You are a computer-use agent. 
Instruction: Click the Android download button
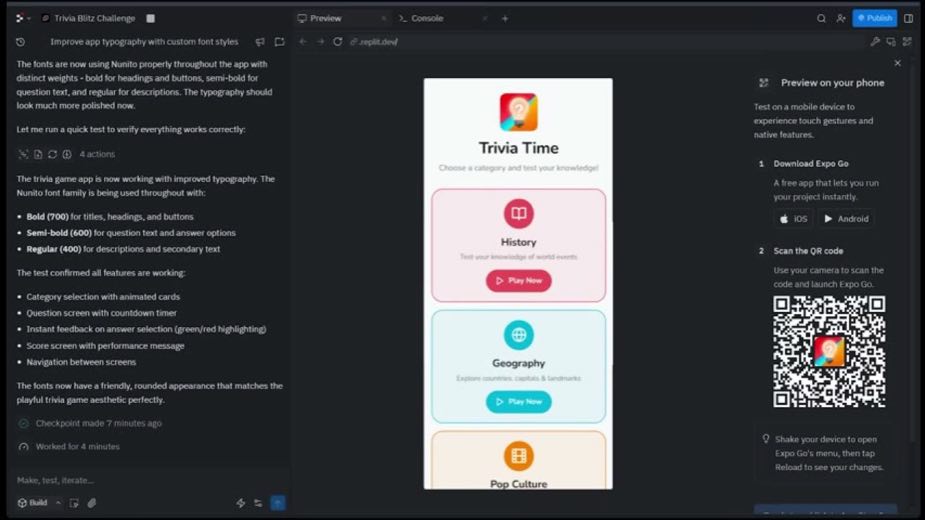(x=846, y=219)
